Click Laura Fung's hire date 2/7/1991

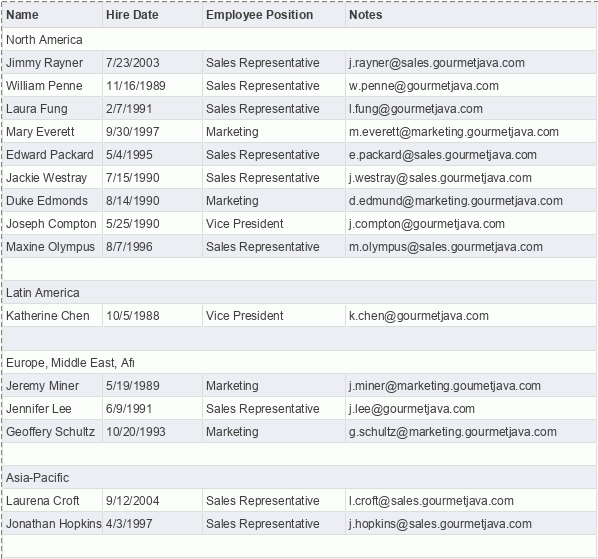click(129, 109)
